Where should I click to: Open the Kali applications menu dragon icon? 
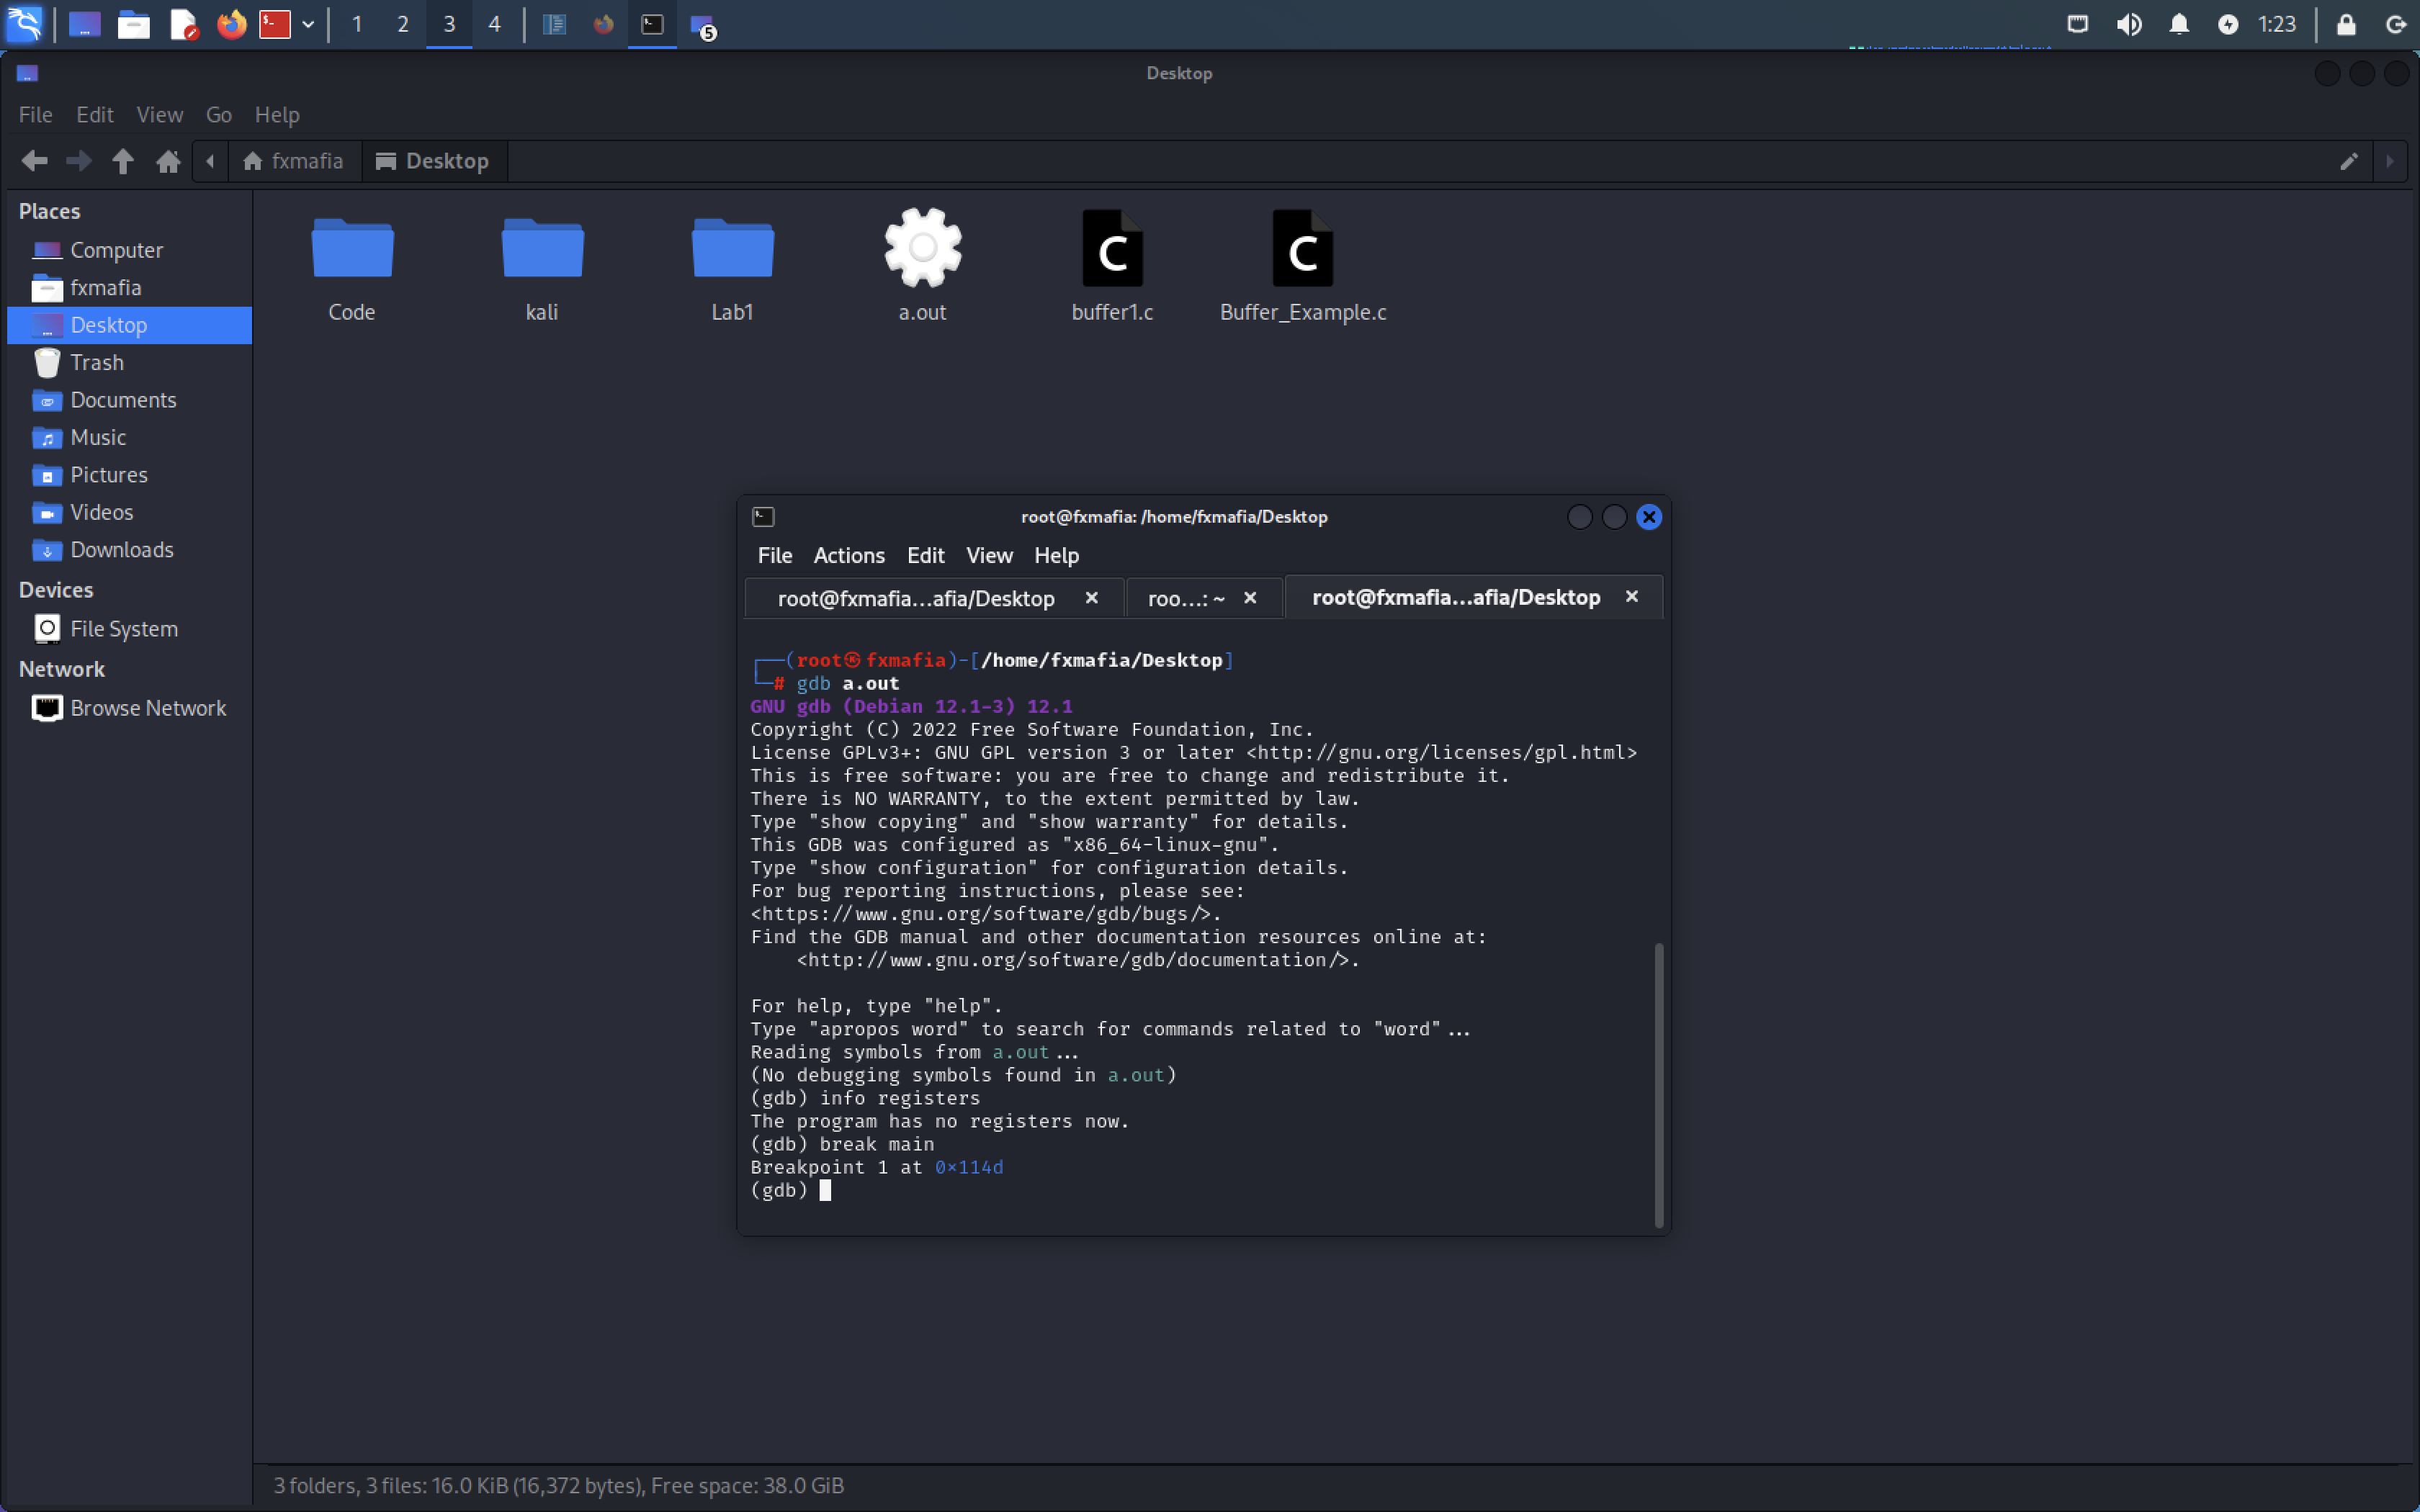point(24,24)
